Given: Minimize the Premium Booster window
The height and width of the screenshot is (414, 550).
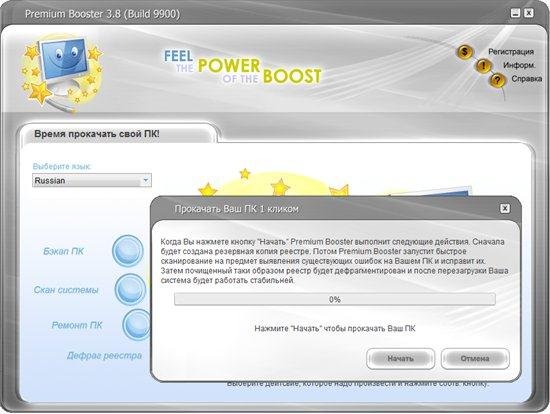Looking at the screenshot, I should pos(515,13).
